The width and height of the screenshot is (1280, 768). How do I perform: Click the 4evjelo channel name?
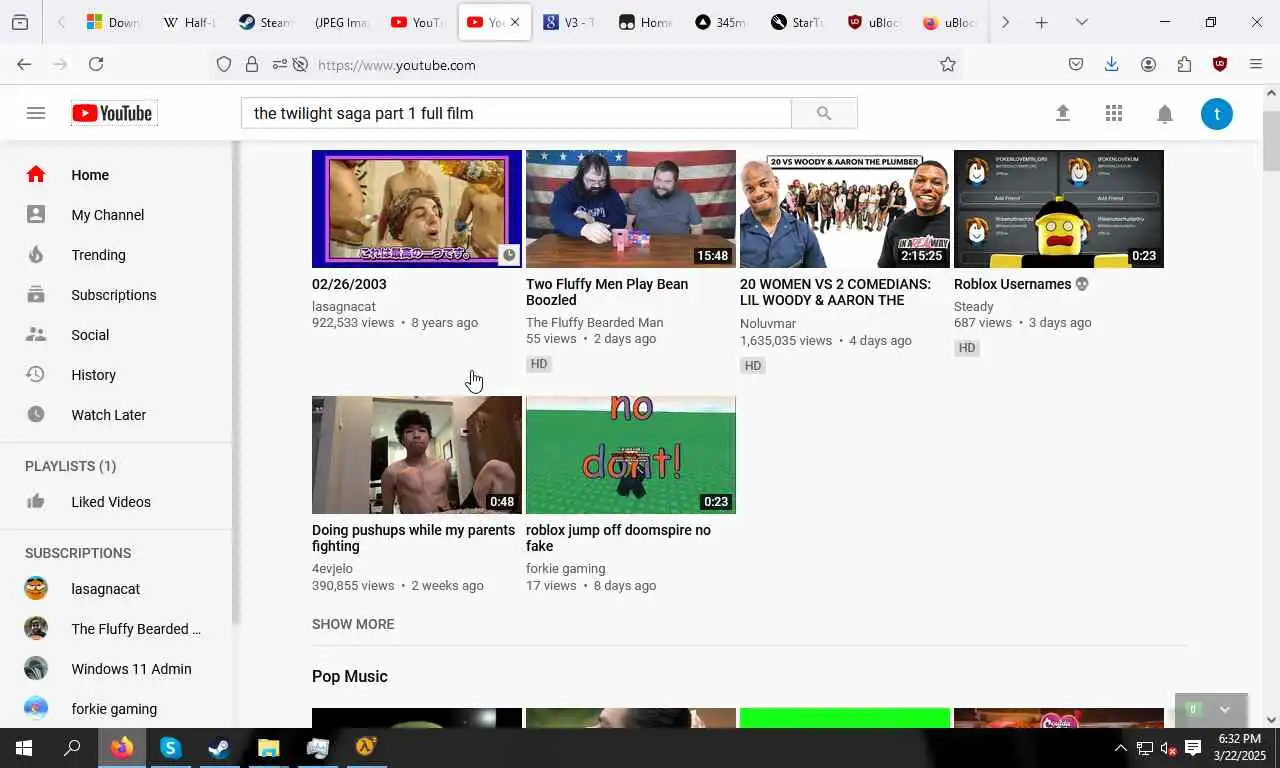click(332, 569)
